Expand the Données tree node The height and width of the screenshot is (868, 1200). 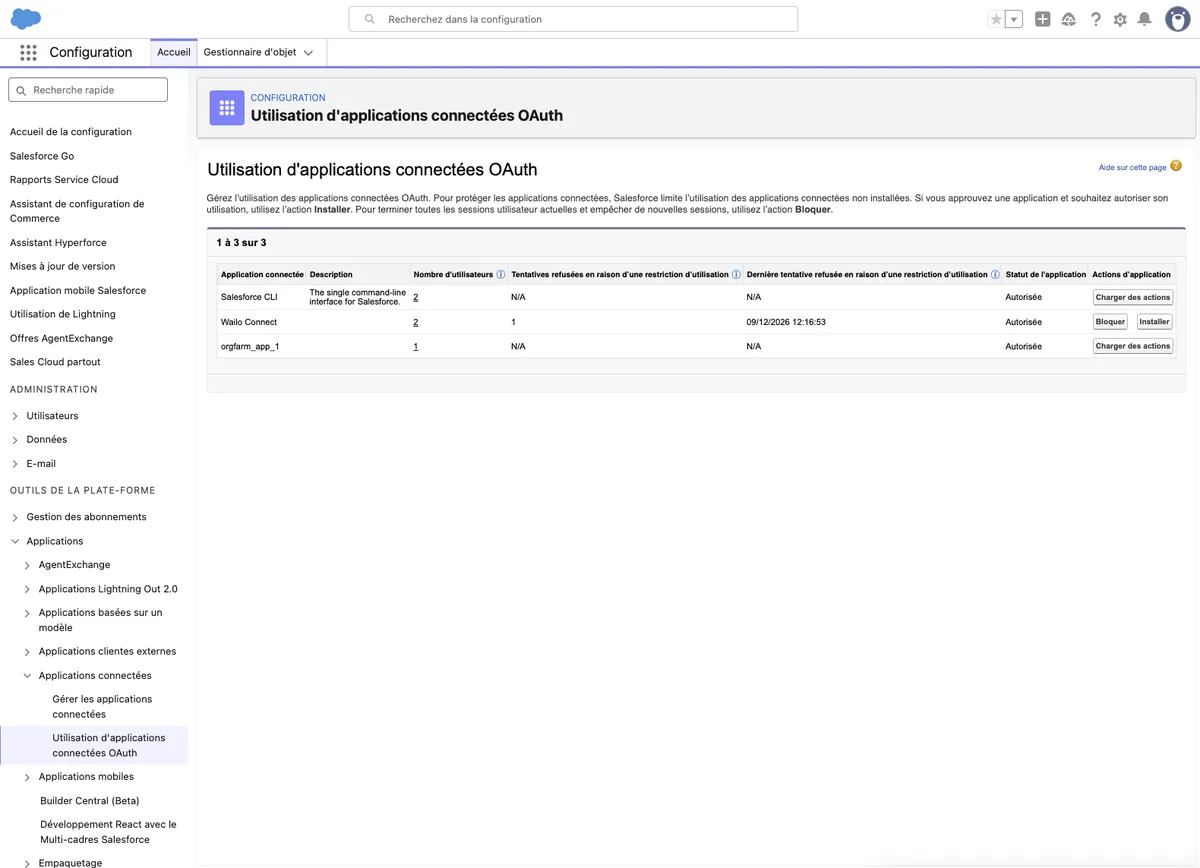15,440
